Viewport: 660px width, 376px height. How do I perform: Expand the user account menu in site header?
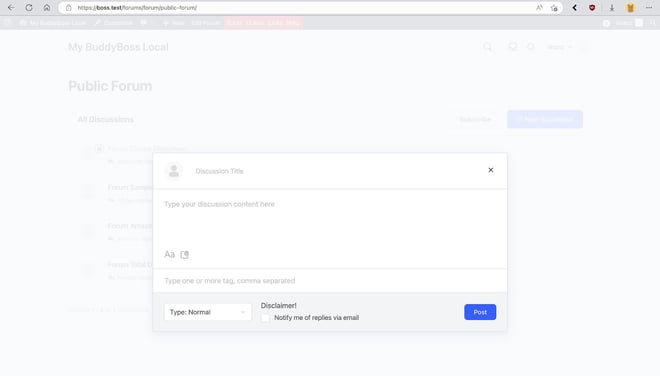click(559, 47)
